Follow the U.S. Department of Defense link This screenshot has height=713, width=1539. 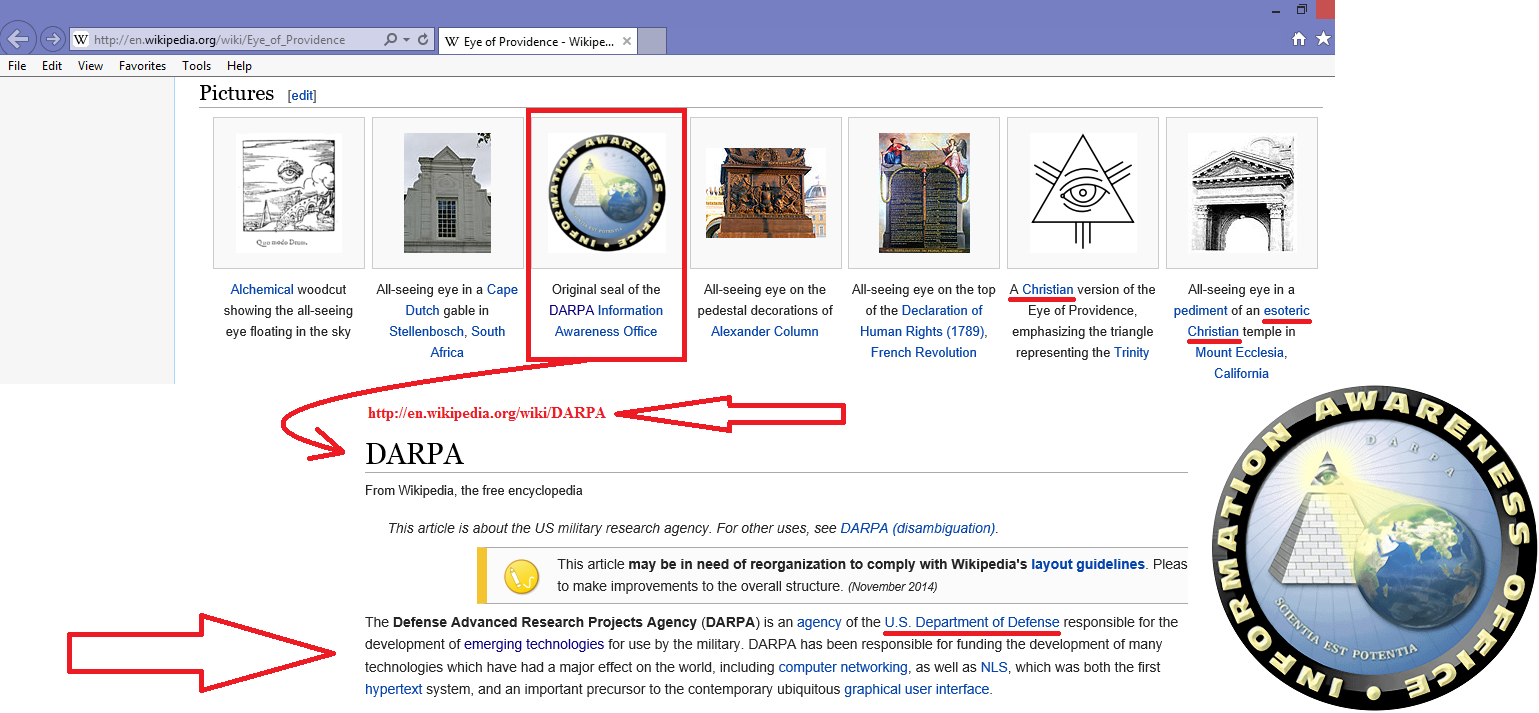pos(972,622)
